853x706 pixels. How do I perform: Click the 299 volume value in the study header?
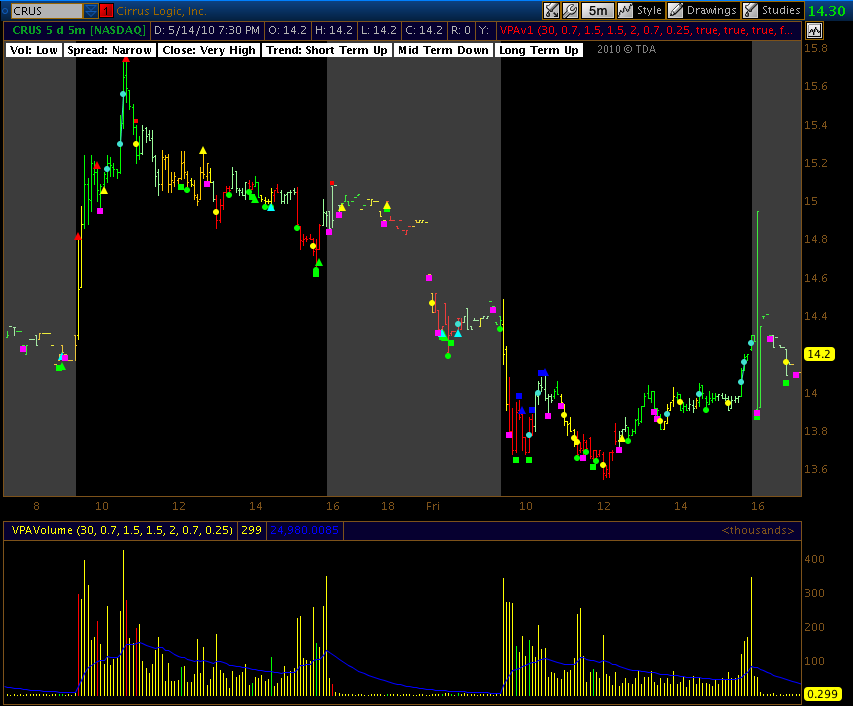(251, 530)
